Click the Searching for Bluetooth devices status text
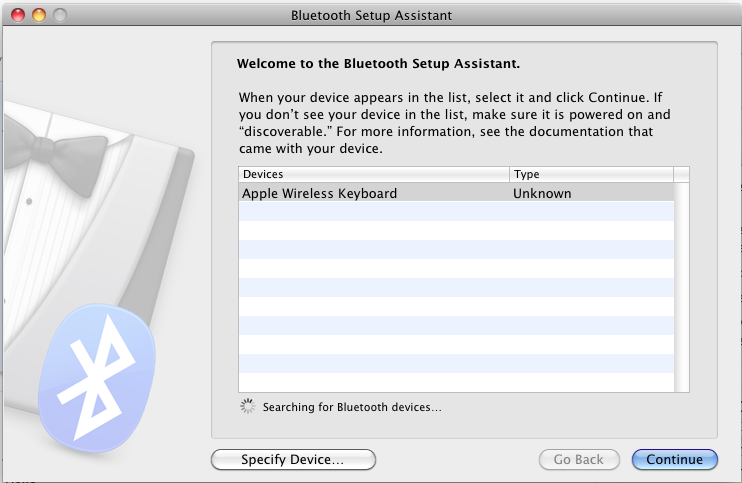 (352, 407)
